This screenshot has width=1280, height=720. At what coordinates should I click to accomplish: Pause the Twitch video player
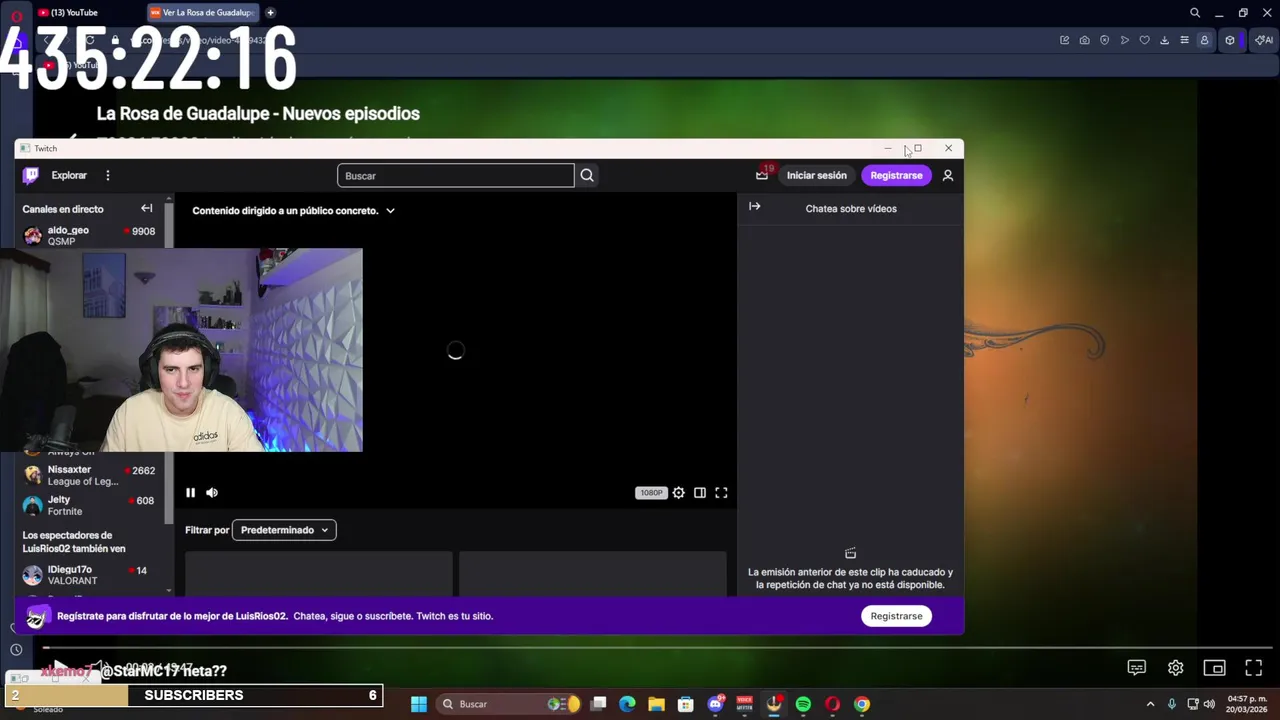pyautogui.click(x=190, y=492)
